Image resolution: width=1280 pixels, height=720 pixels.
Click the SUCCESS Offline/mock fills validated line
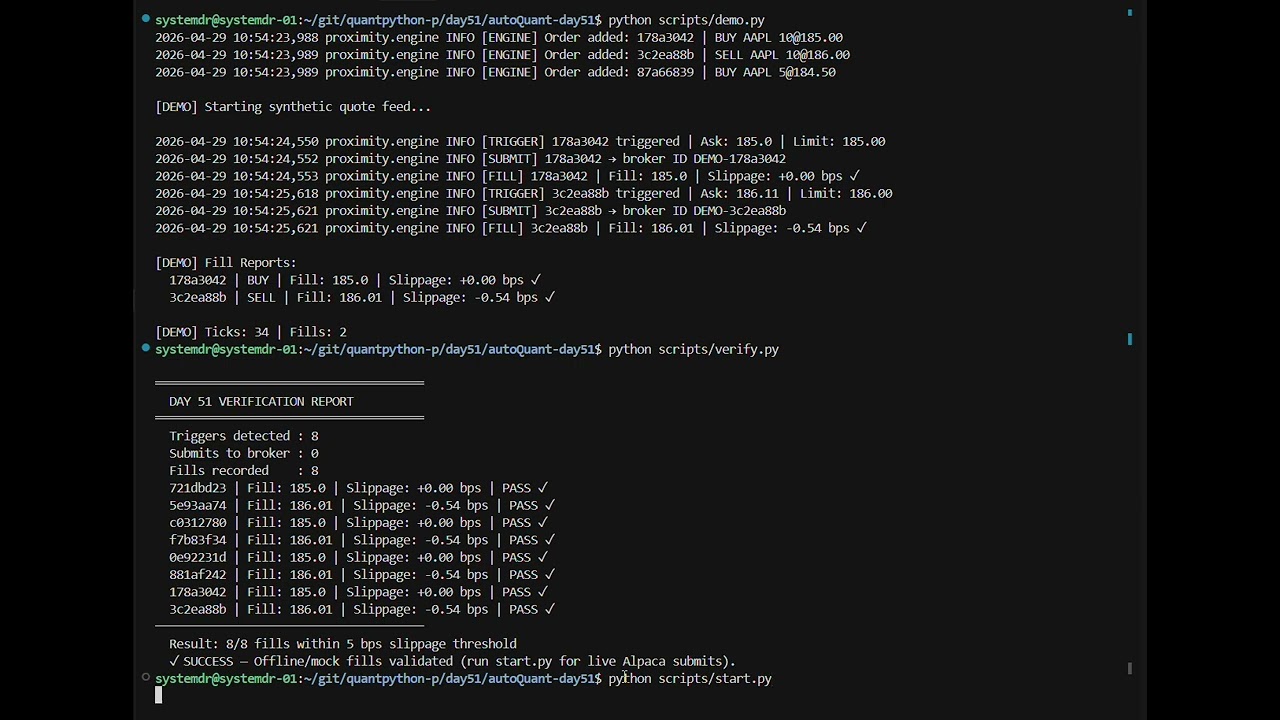452,661
